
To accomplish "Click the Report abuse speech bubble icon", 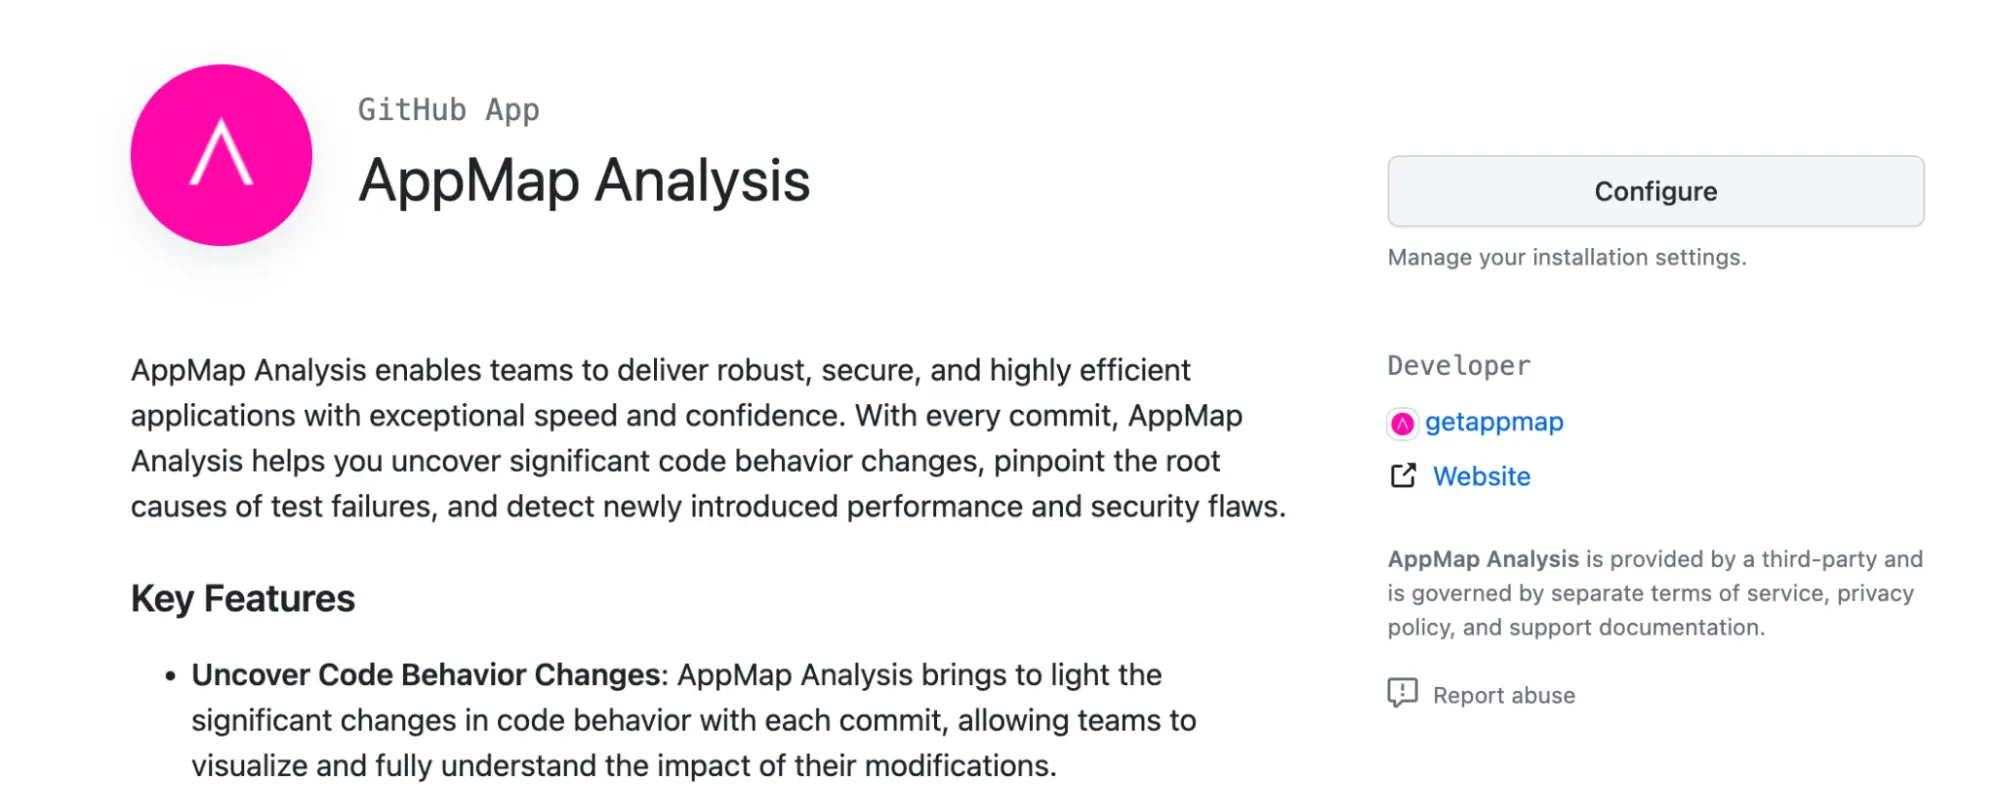I will tap(1402, 693).
